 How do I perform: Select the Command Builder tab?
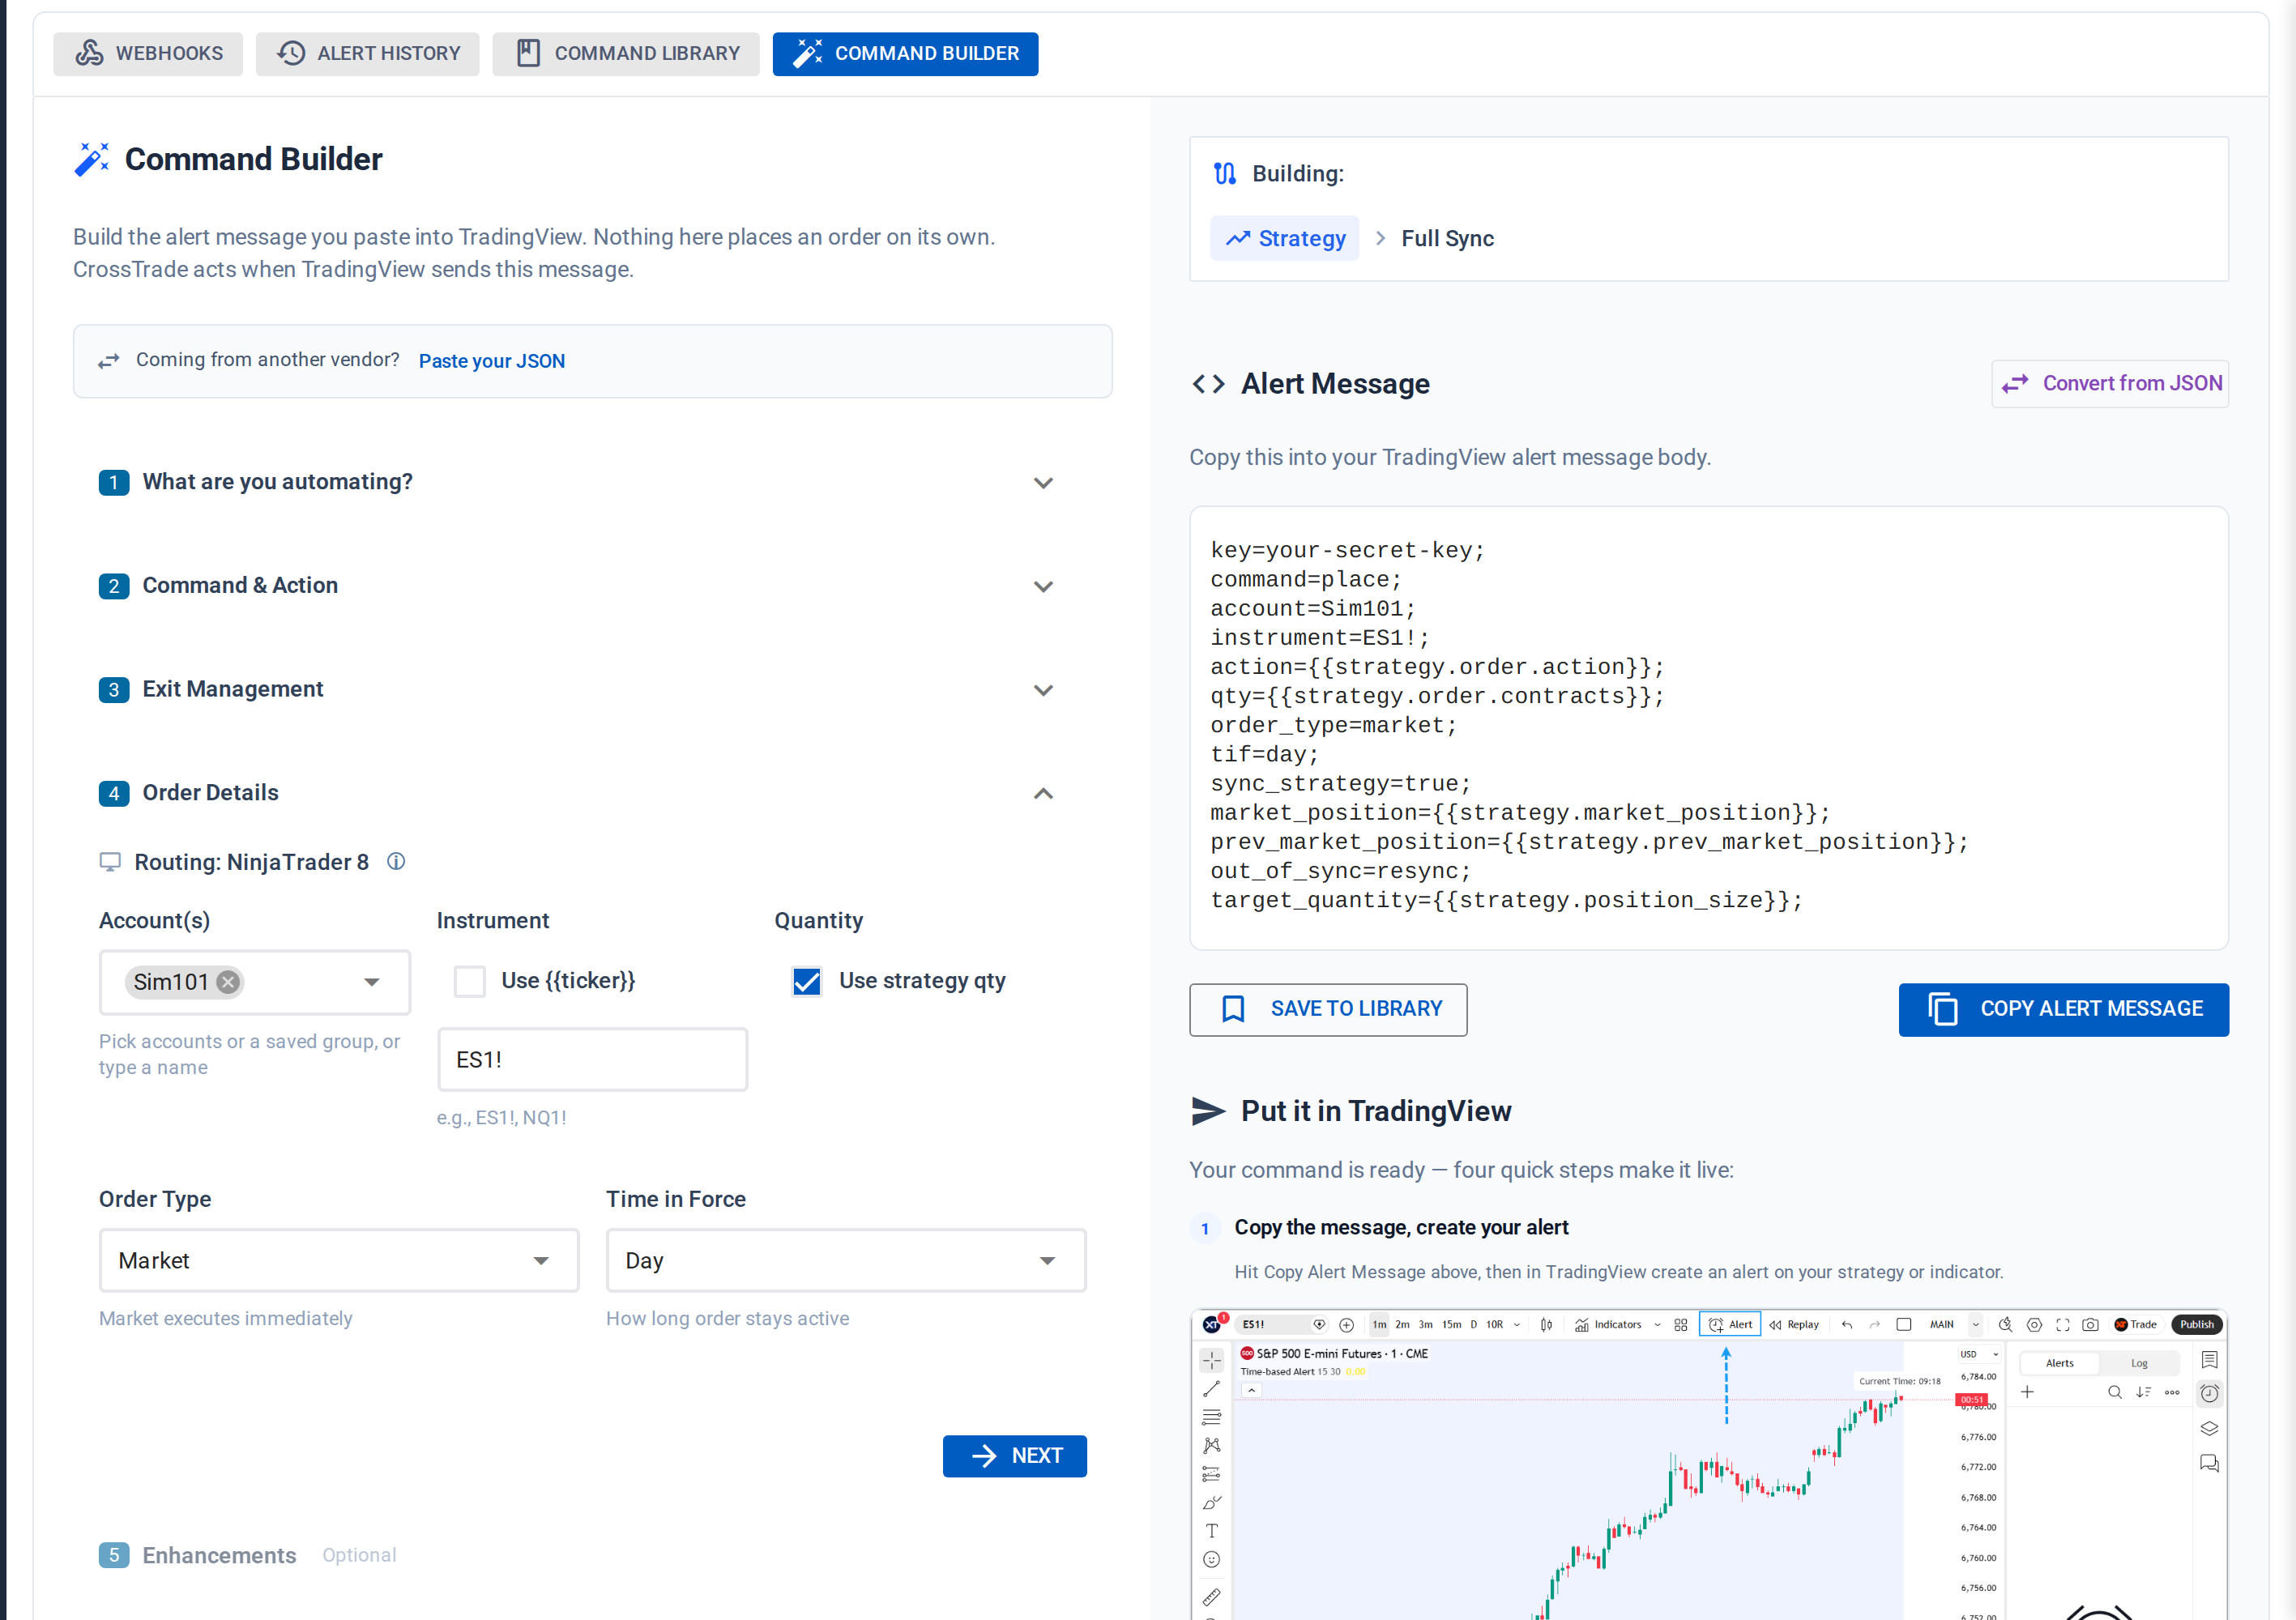[905, 54]
